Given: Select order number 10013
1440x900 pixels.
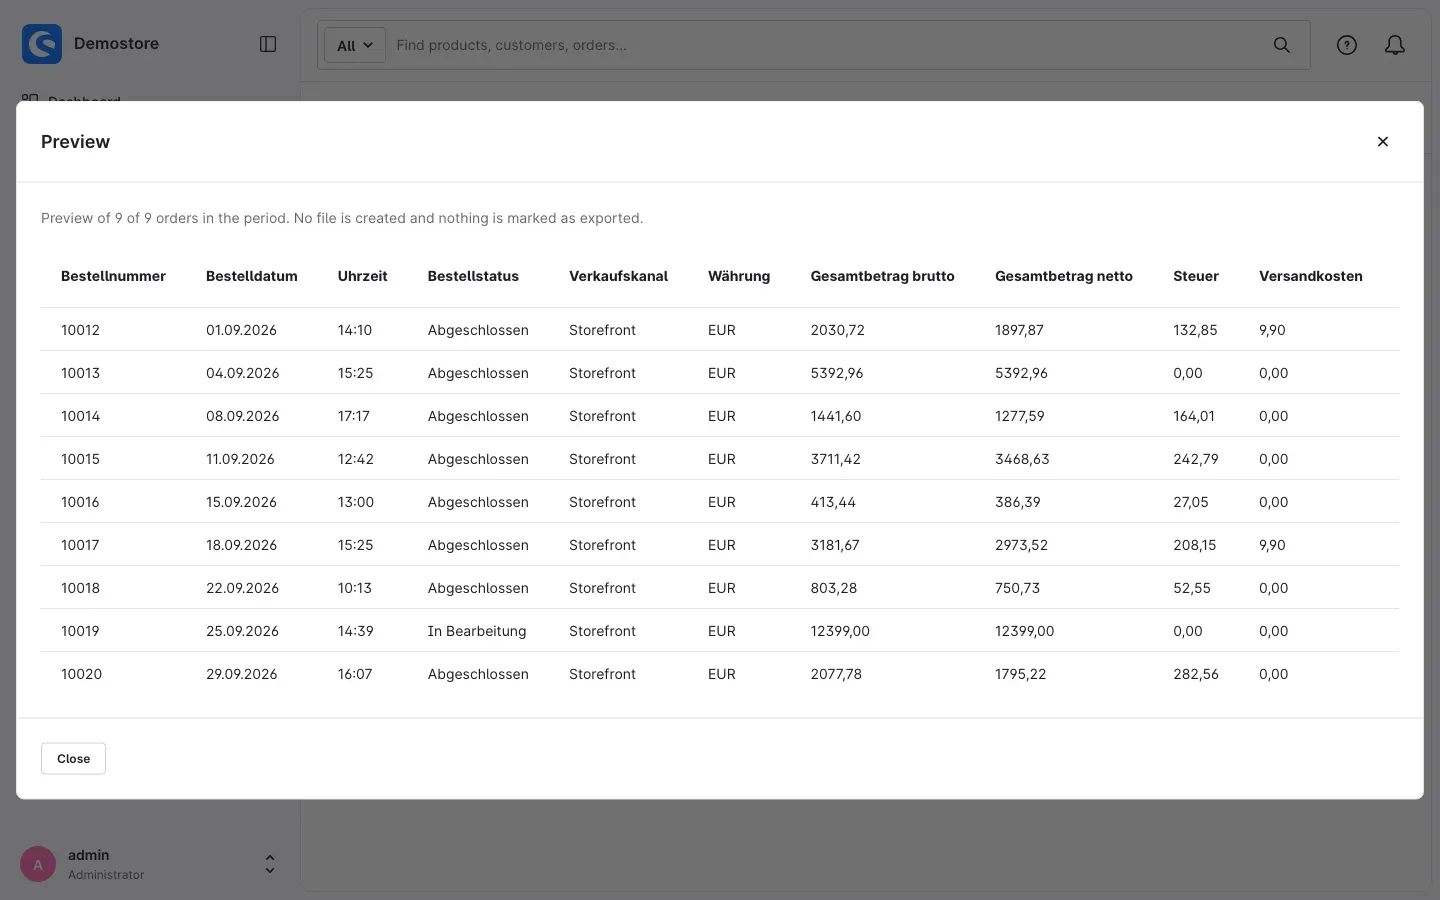Looking at the screenshot, I should [x=80, y=373].
